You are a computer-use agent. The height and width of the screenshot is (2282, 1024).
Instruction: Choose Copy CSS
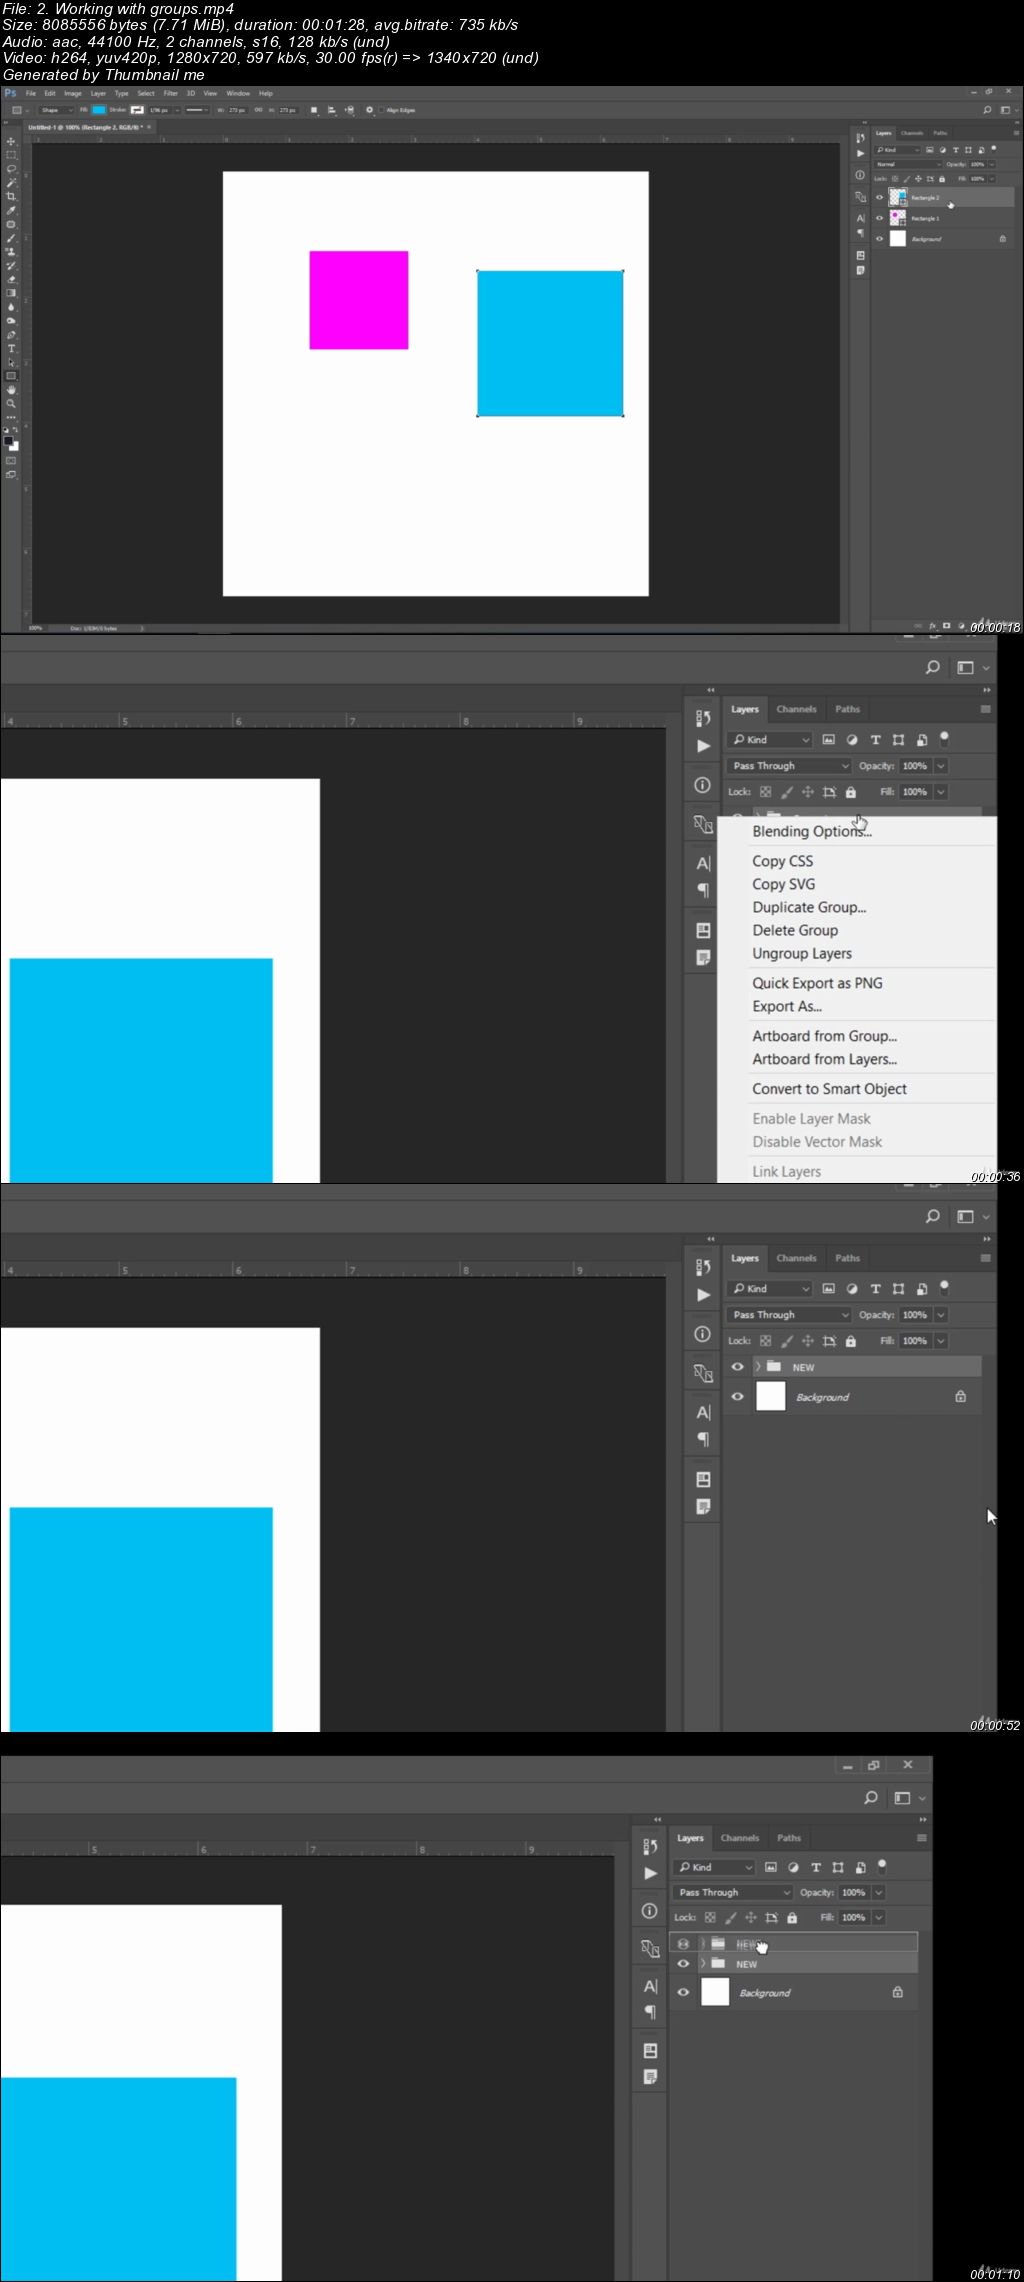click(x=783, y=861)
